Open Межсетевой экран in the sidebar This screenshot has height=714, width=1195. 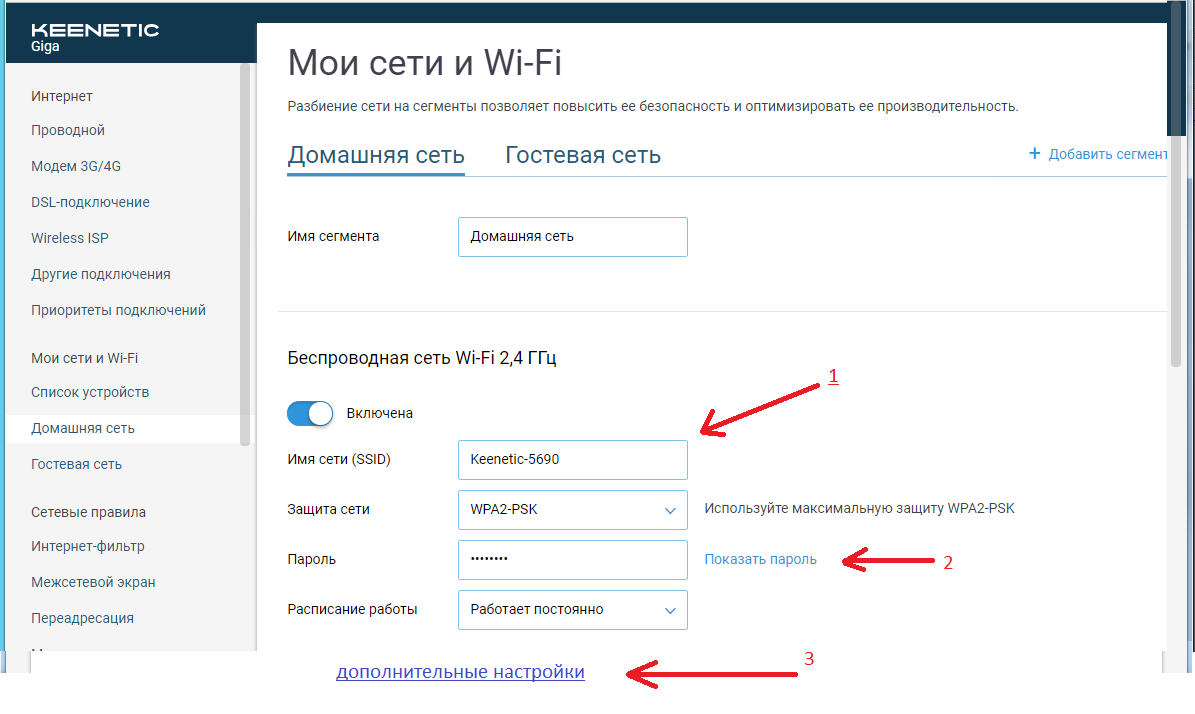[x=93, y=582]
